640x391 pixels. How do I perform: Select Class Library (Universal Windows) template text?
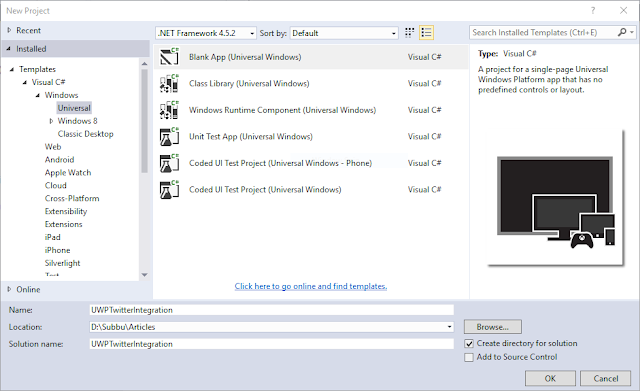[249, 83]
